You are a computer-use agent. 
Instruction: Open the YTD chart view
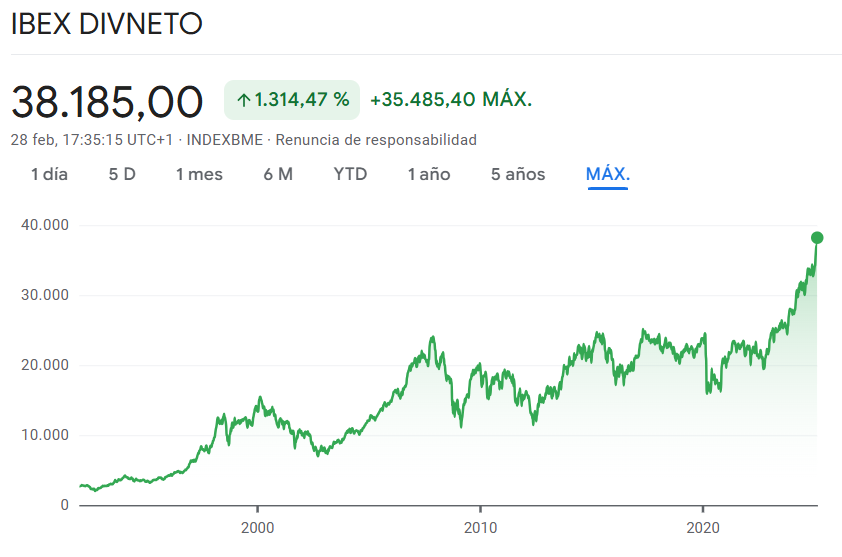point(350,174)
